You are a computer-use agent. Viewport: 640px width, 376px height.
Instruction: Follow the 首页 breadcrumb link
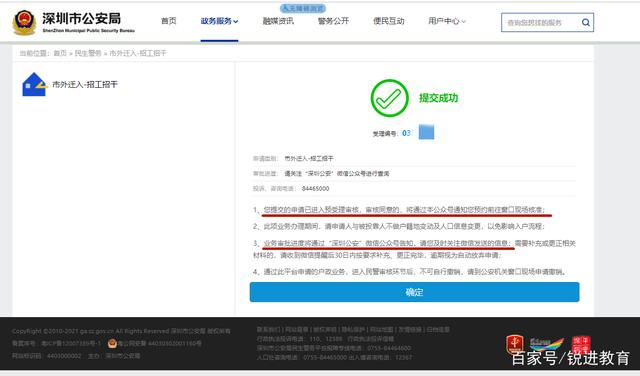pyautogui.click(x=60, y=53)
